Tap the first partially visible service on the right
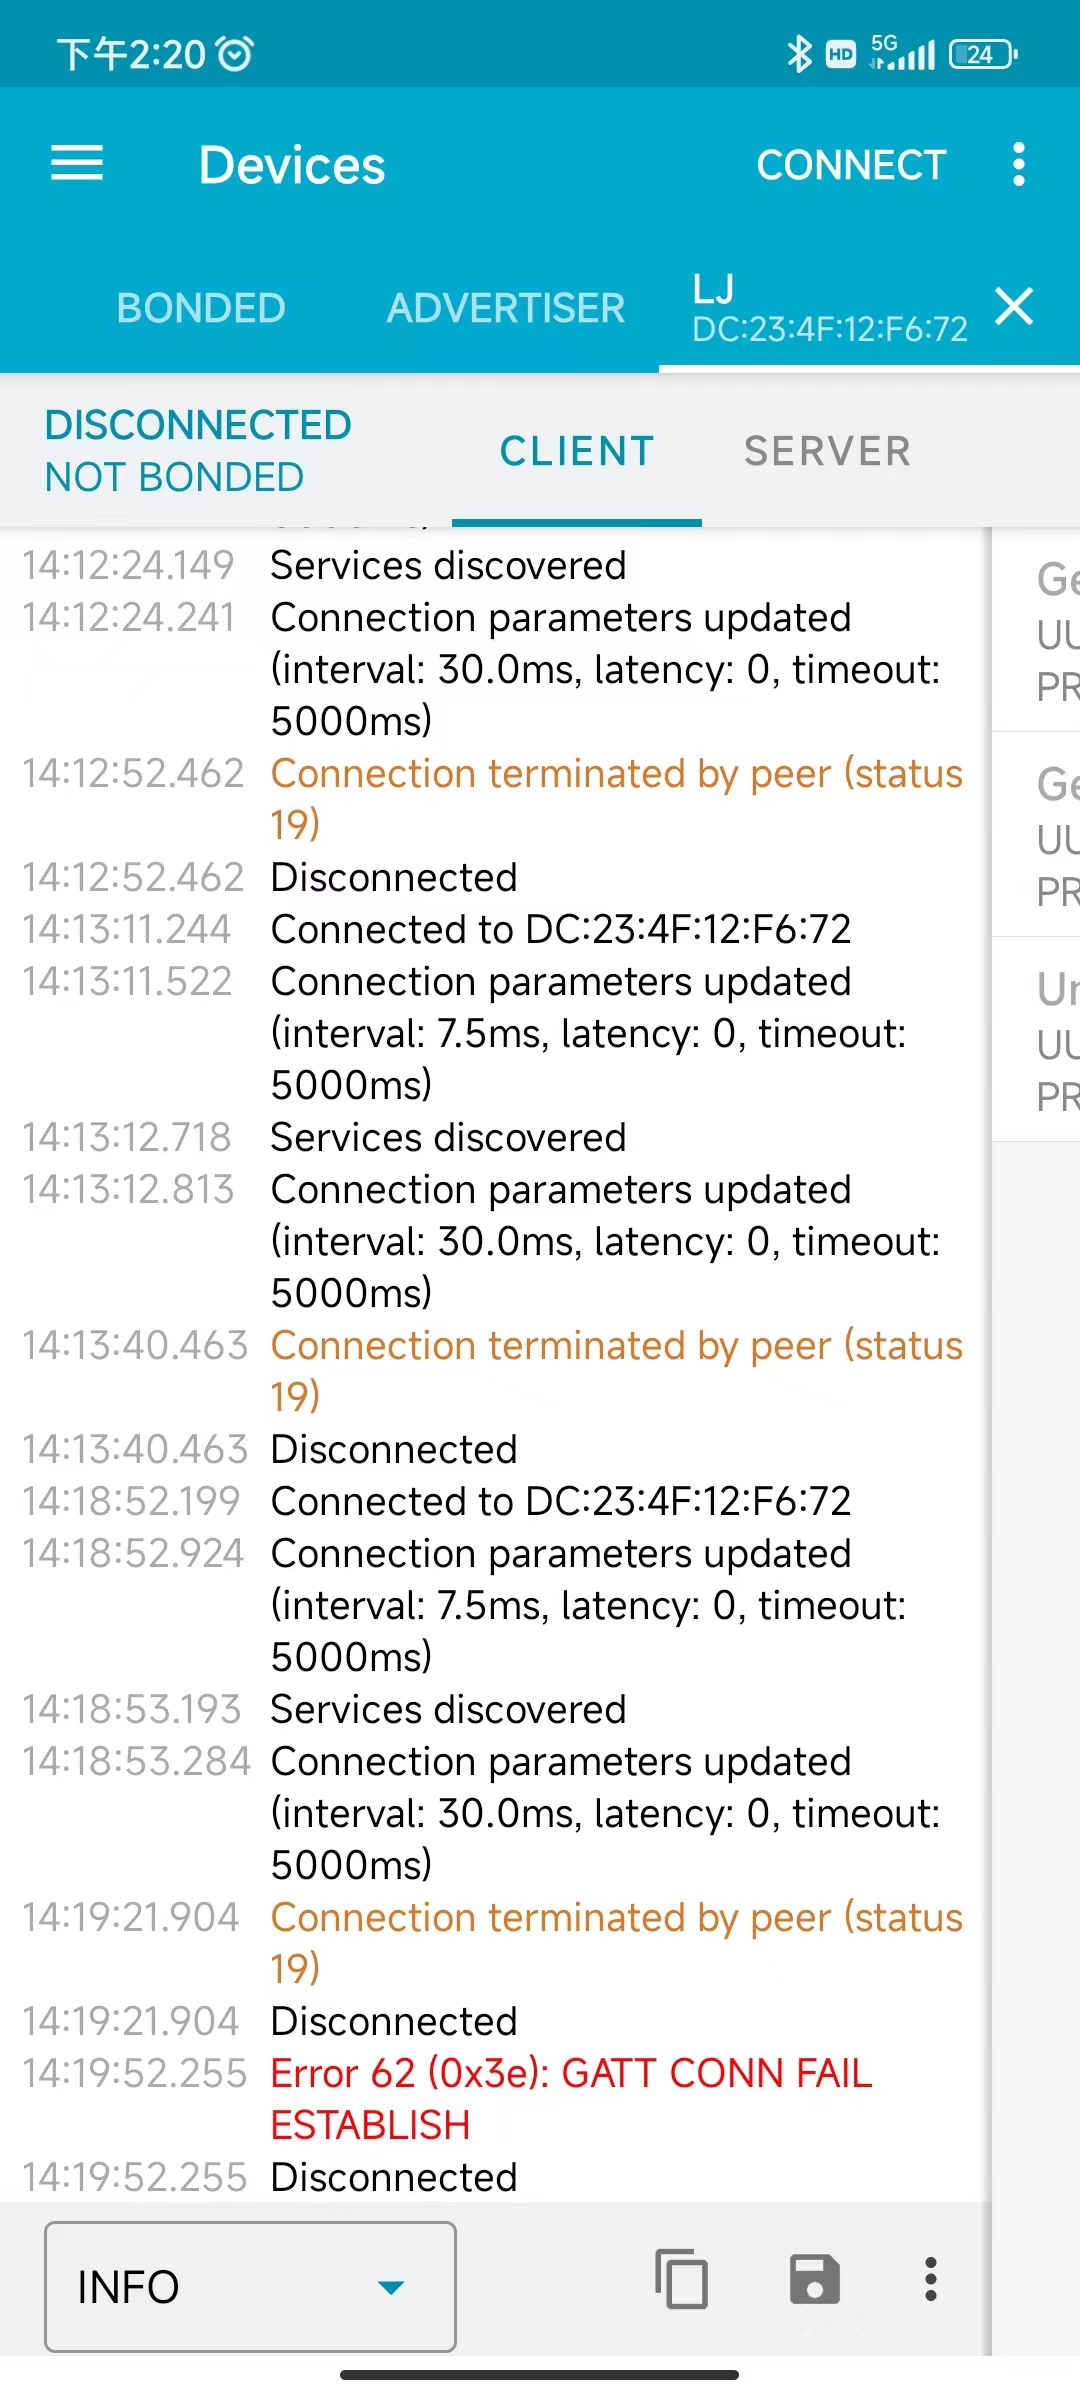This screenshot has width=1080, height=2400. pos(1037,630)
